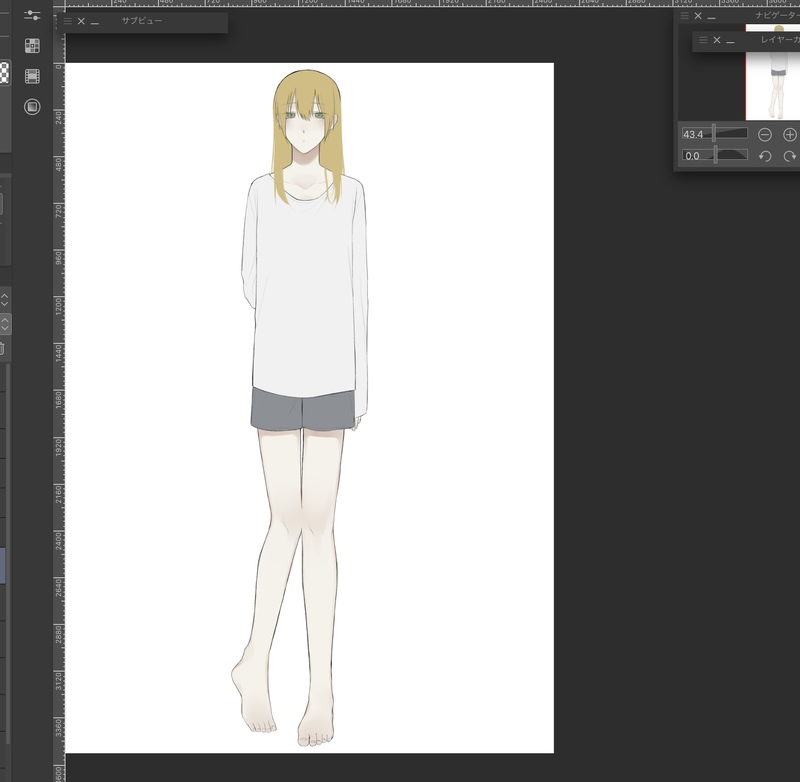The image size is (800, 782).
Task: Select the transparent checkerboard color swatch
Action: (x=4, y=73)
